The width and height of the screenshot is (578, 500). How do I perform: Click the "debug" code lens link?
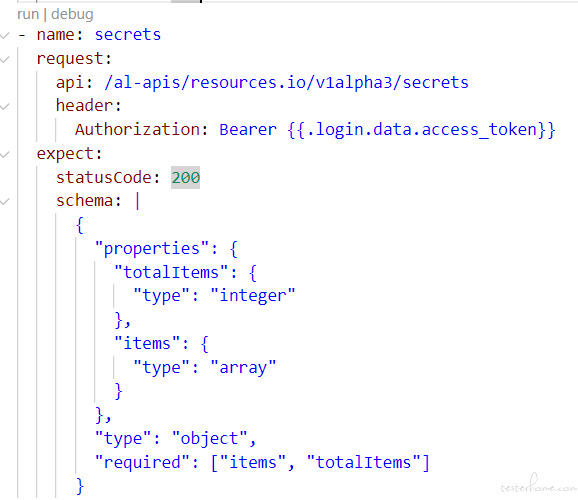(x=72, y=15)
